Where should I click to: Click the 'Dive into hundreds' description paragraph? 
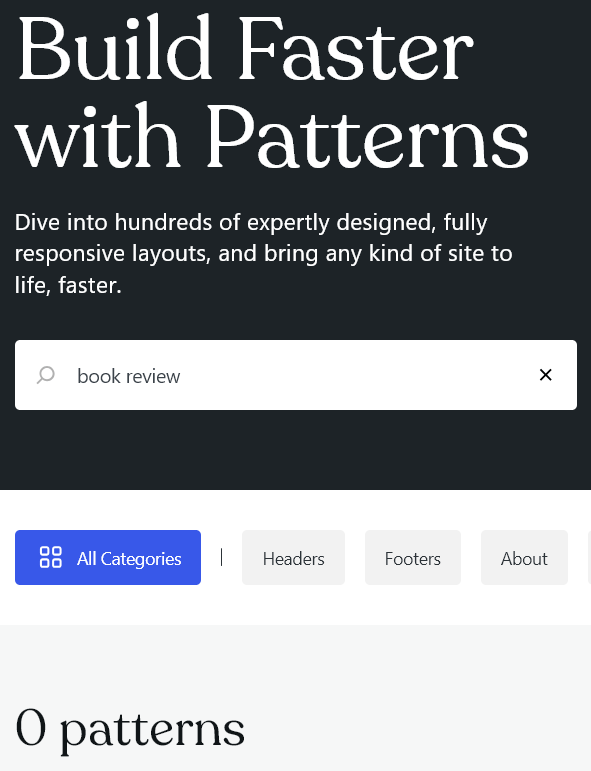tap(264, 254)
